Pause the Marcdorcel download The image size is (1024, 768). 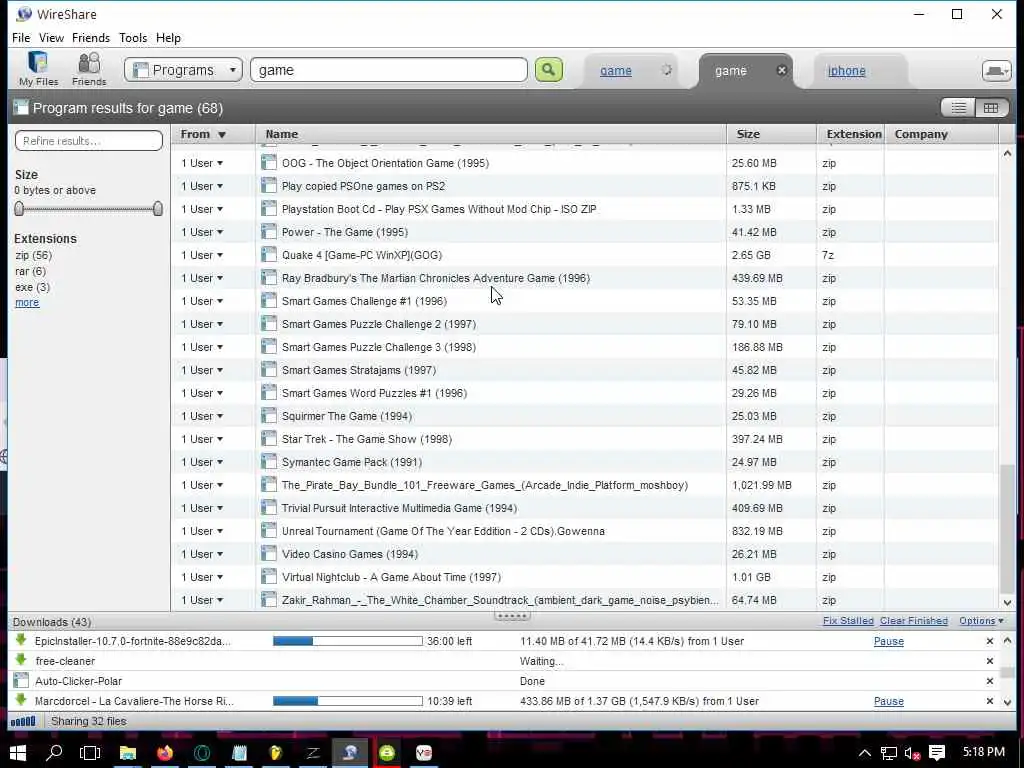[889, 701]
